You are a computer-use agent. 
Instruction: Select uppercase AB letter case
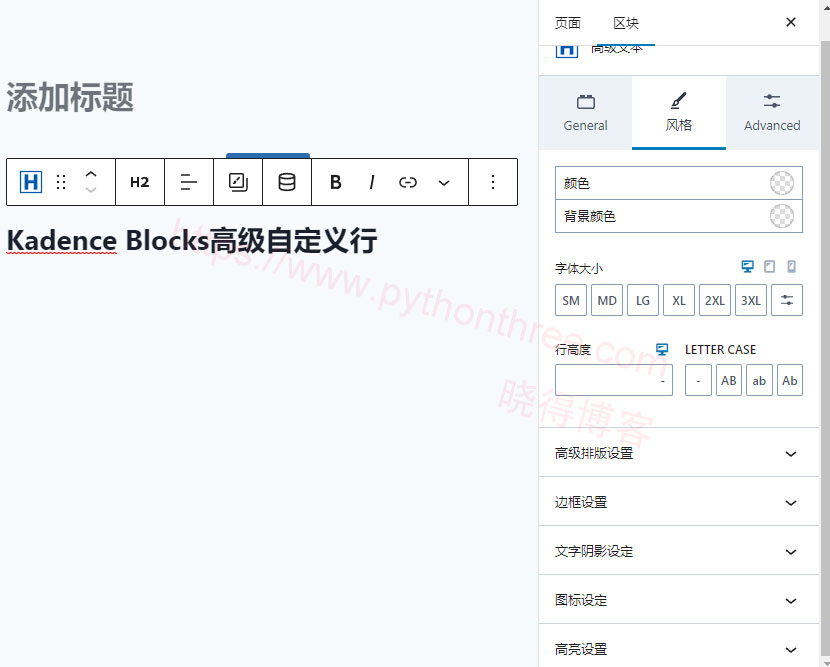(x=729, y=380)
